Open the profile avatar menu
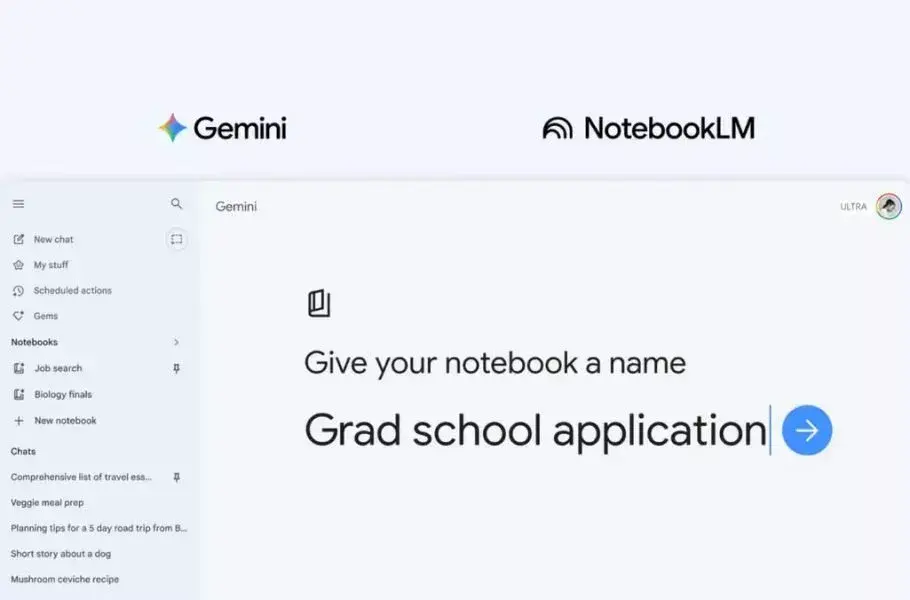The height and width of the screenshot is (600, 910). 886,207
